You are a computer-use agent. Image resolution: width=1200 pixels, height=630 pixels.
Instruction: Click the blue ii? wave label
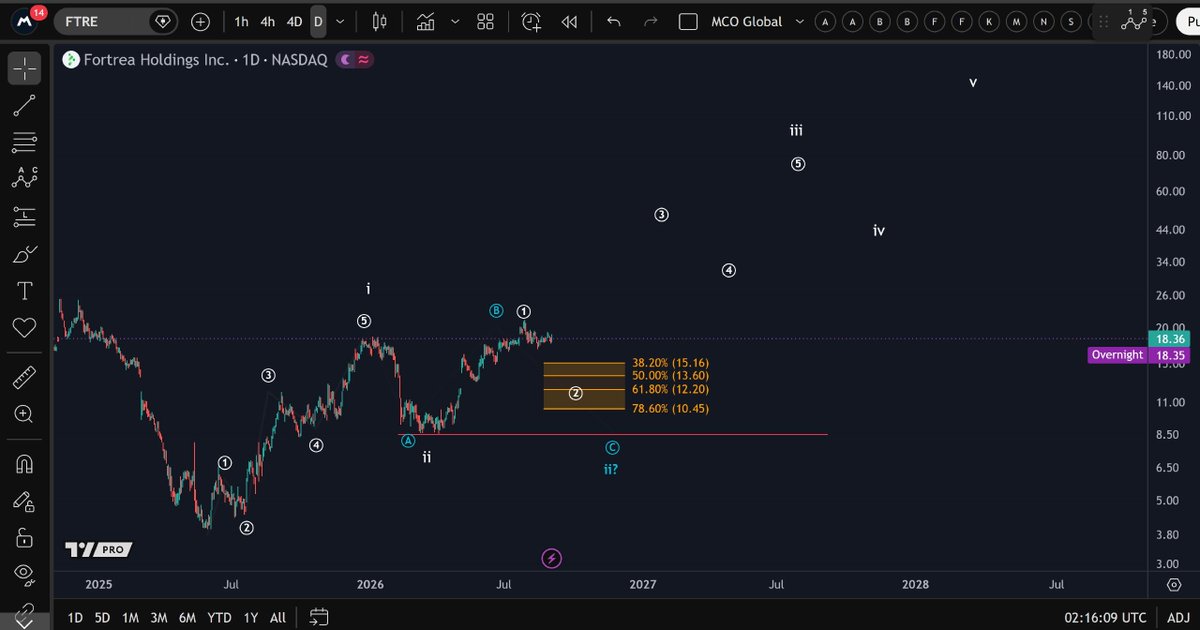coord(610,469)
